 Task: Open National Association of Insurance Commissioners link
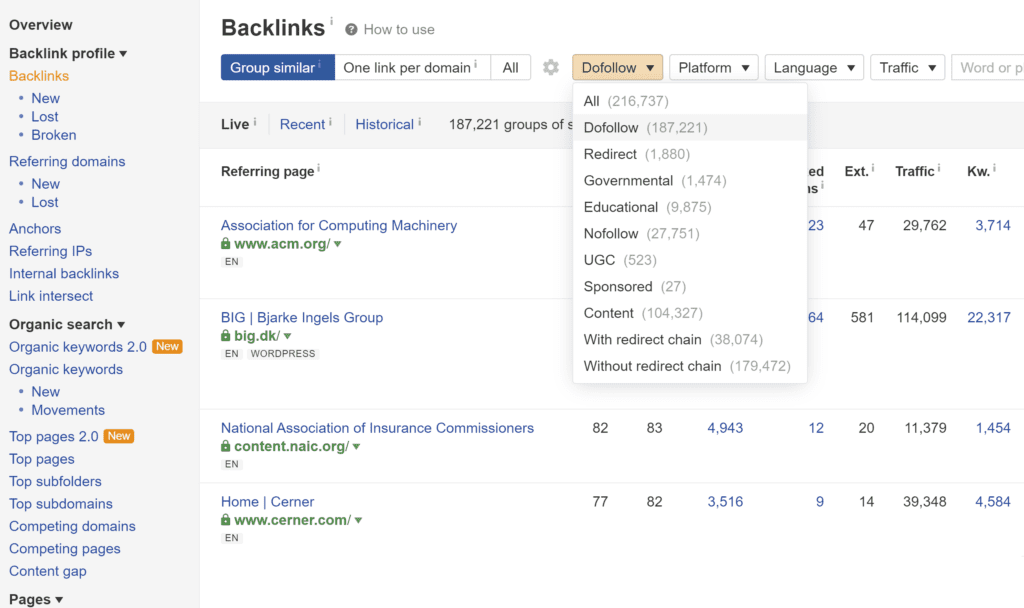click(377, 428)
